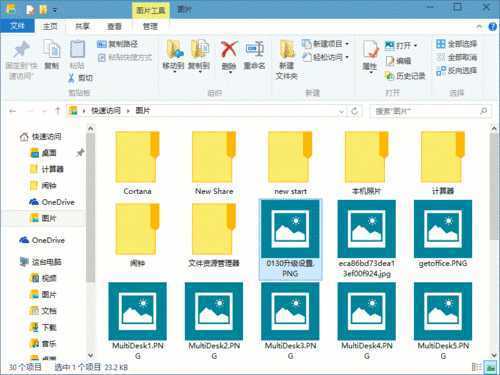This screenshot has width=500, height=375.
Task: Select the MultiDesk5.PNG image file
Action: pyautogui.click(x=443, y=321)
